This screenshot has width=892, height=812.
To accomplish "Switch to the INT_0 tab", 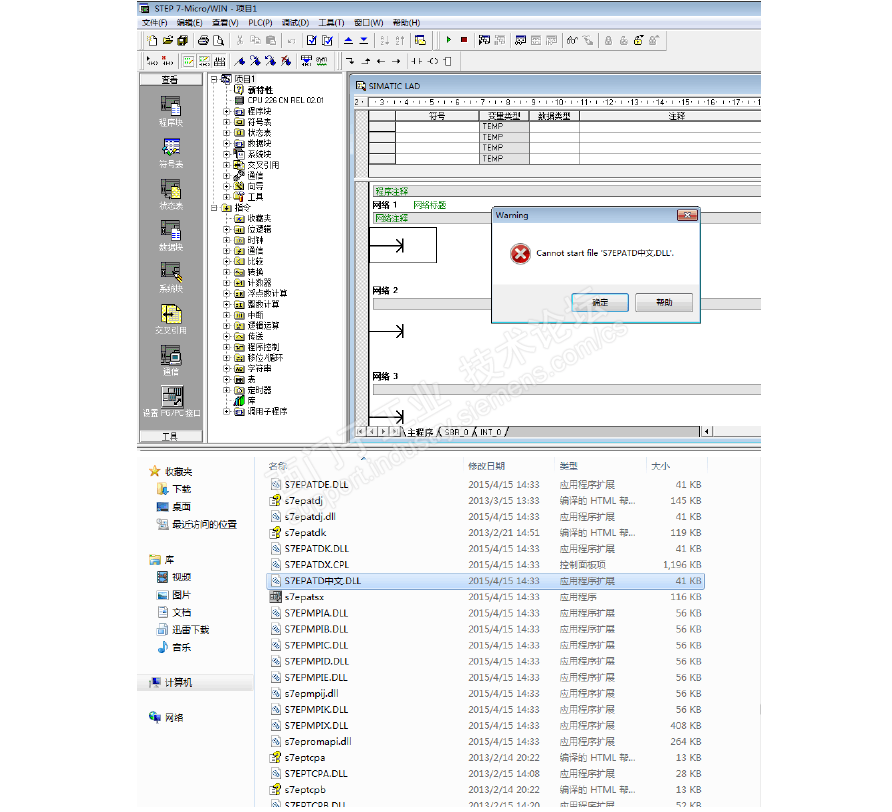I will click(490, 432).
